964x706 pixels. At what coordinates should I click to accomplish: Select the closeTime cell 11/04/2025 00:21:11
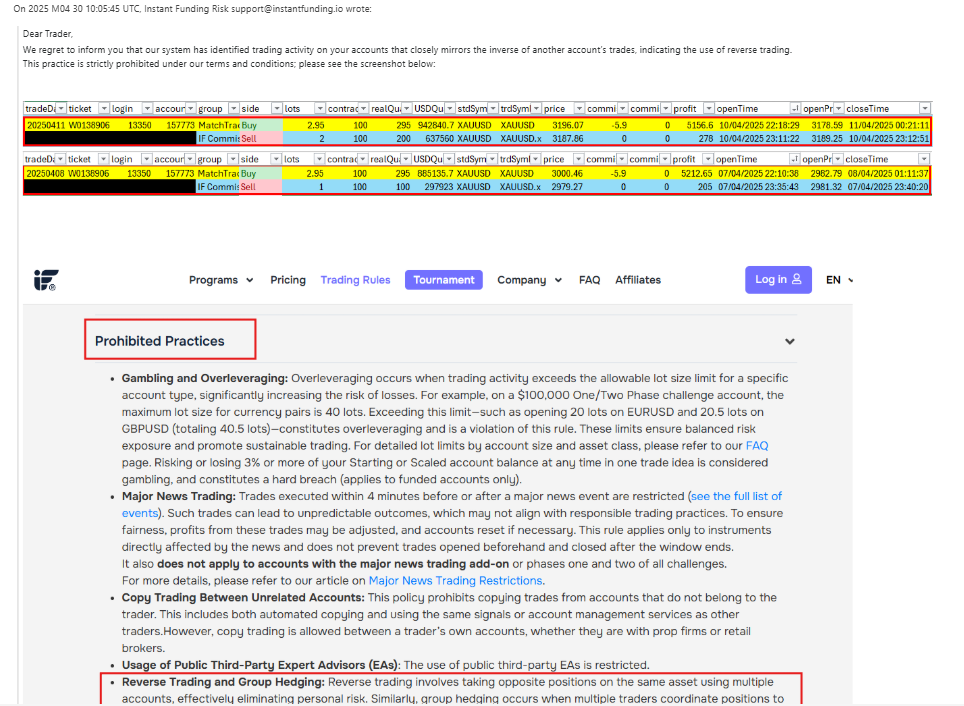click(887, 125)
